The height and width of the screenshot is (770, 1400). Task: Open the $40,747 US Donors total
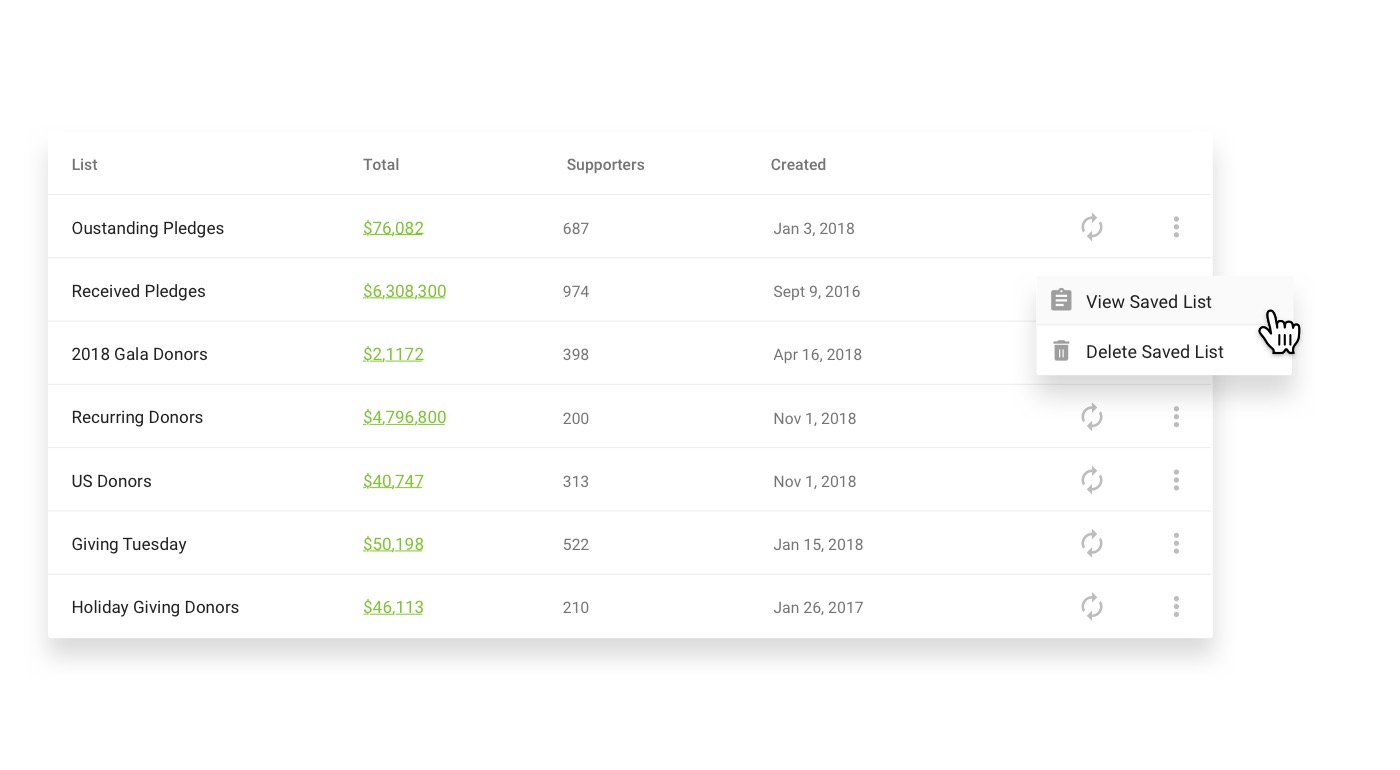coord(393,481)
